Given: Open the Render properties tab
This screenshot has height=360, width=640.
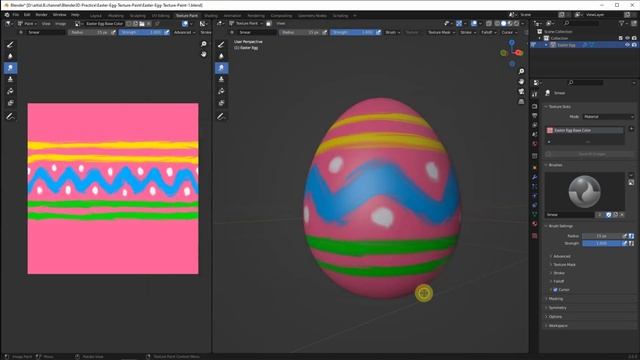Looking at the screenshot, I should coord(535,107).
